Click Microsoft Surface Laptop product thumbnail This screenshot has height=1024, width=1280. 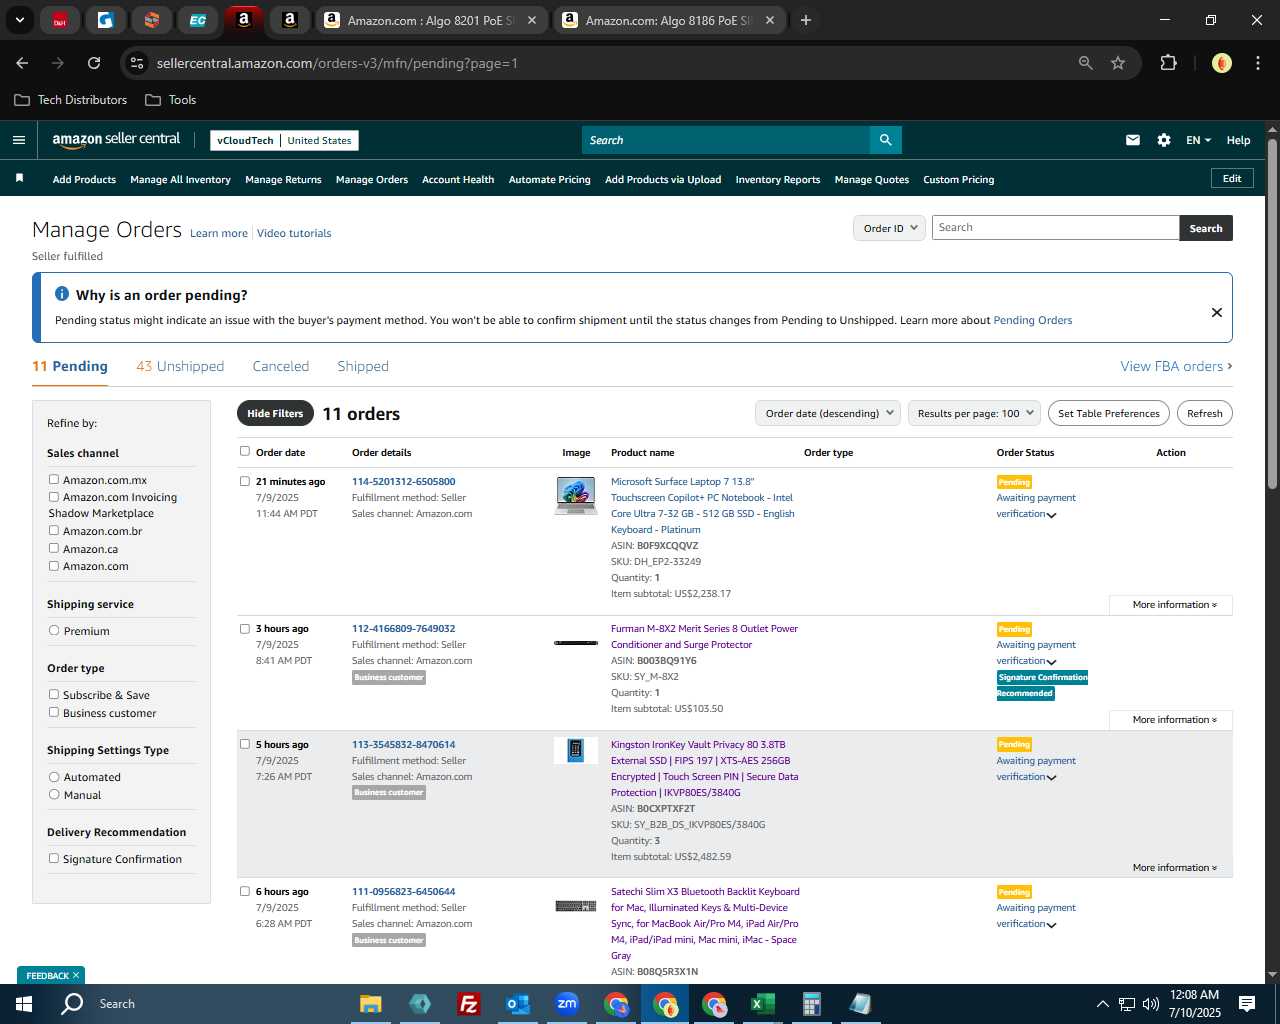point(576,495)
